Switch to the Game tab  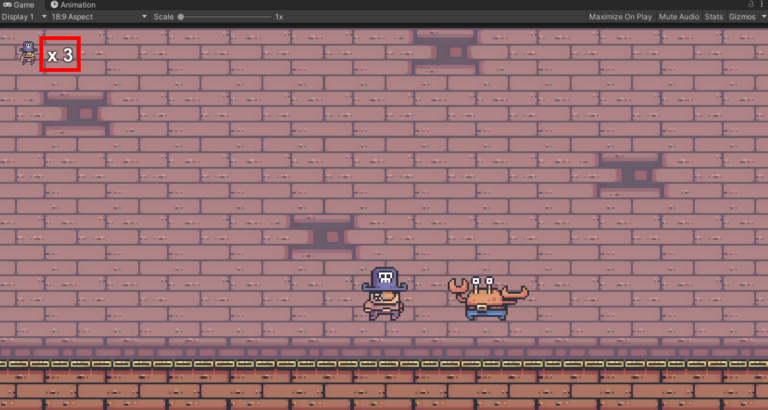[x=20, y=5]
